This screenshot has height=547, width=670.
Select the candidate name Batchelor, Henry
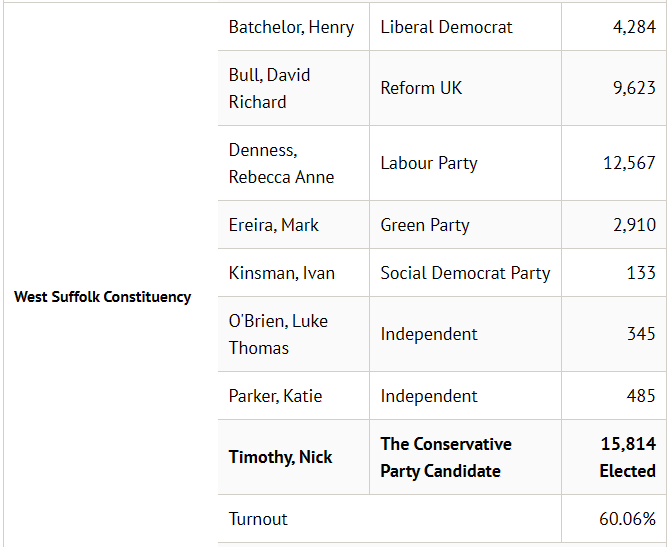tap(291, 27)
